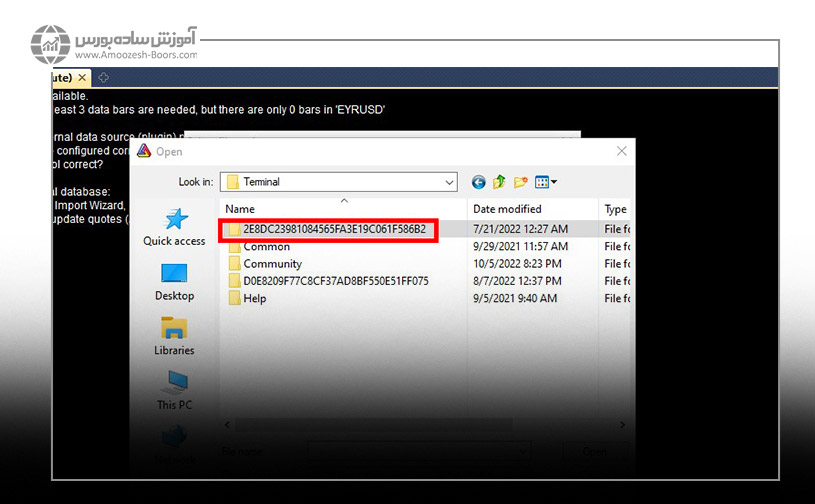Select This PC in the places sidebar
The height and width of the screenshot is (504, 815).
[x=174, y=390]
